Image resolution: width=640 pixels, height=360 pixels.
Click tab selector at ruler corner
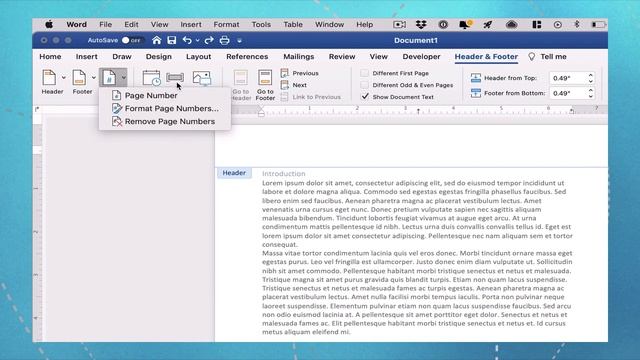(x=37, y=109)
